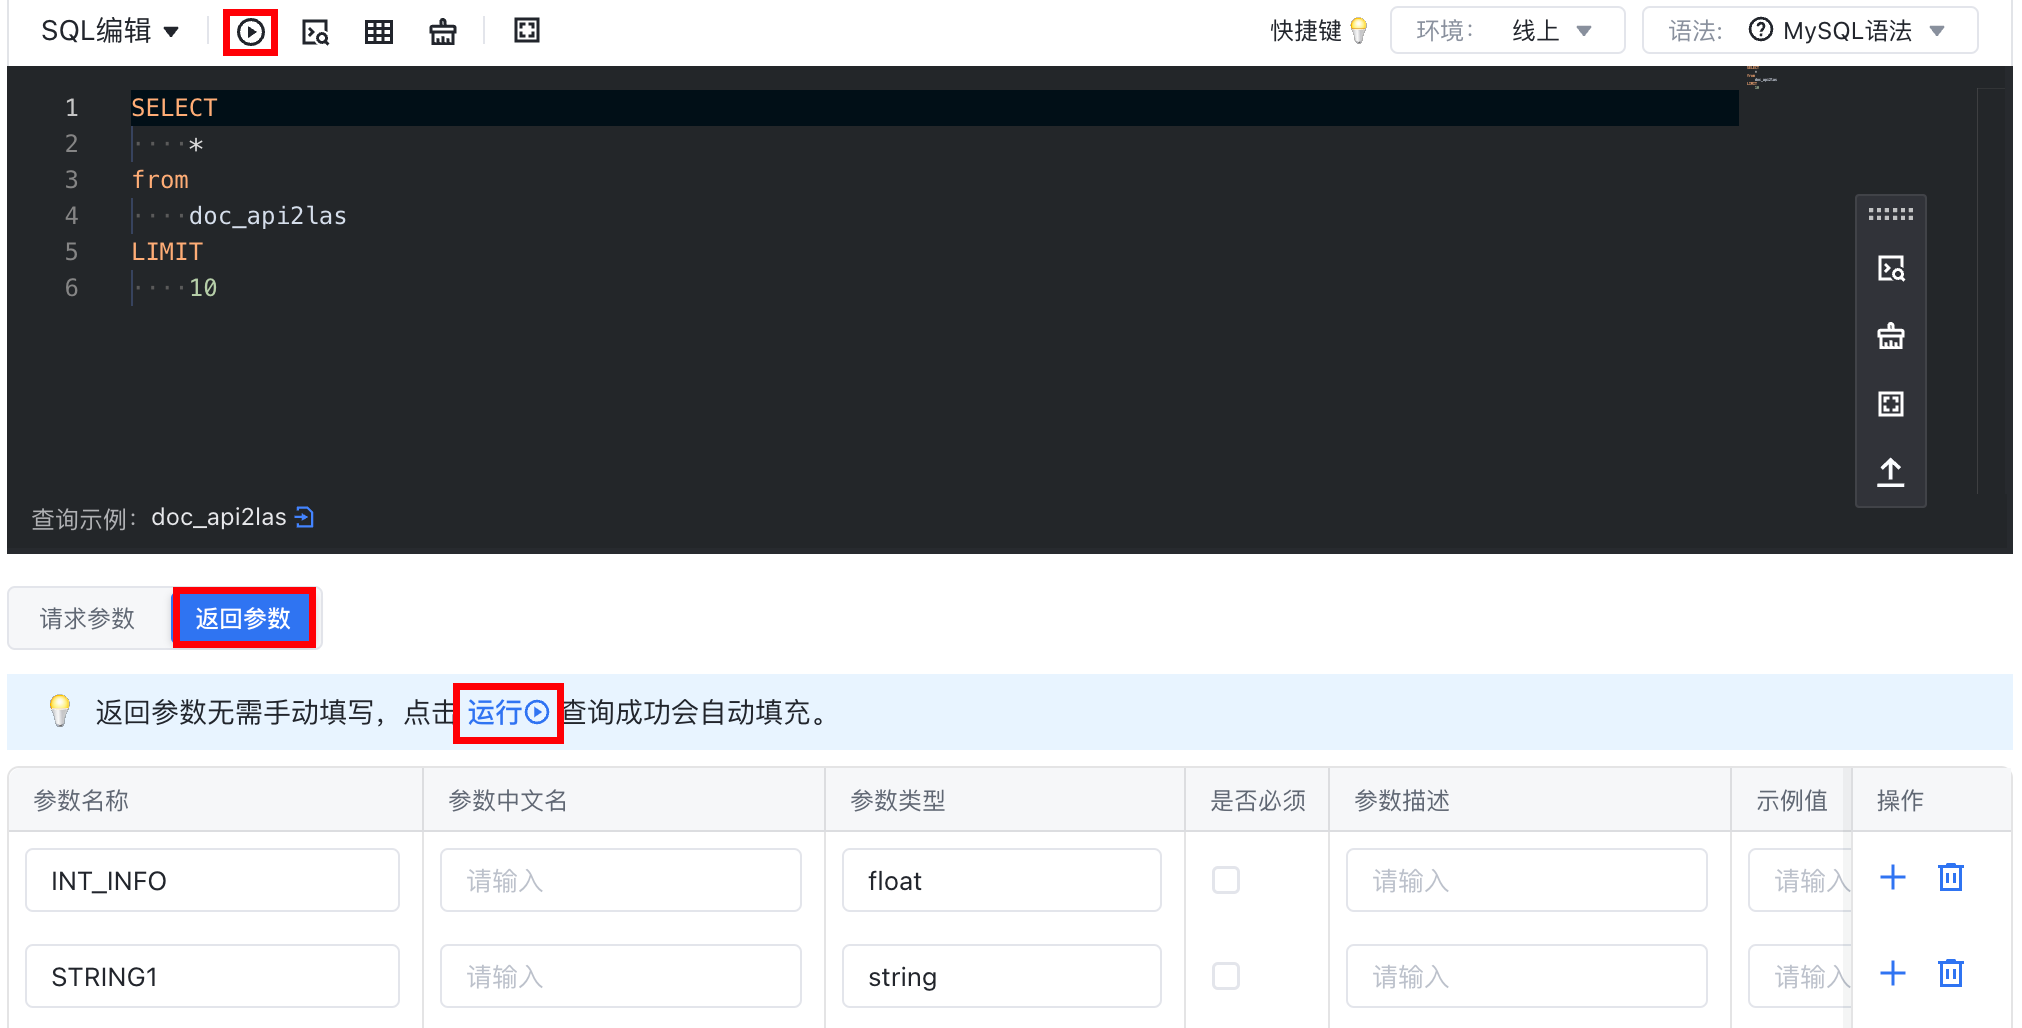Viewport: 2022px width, 1028px height.
Task: Click the shortcut keys lightbulb icon
Action: coord(1358,31)
